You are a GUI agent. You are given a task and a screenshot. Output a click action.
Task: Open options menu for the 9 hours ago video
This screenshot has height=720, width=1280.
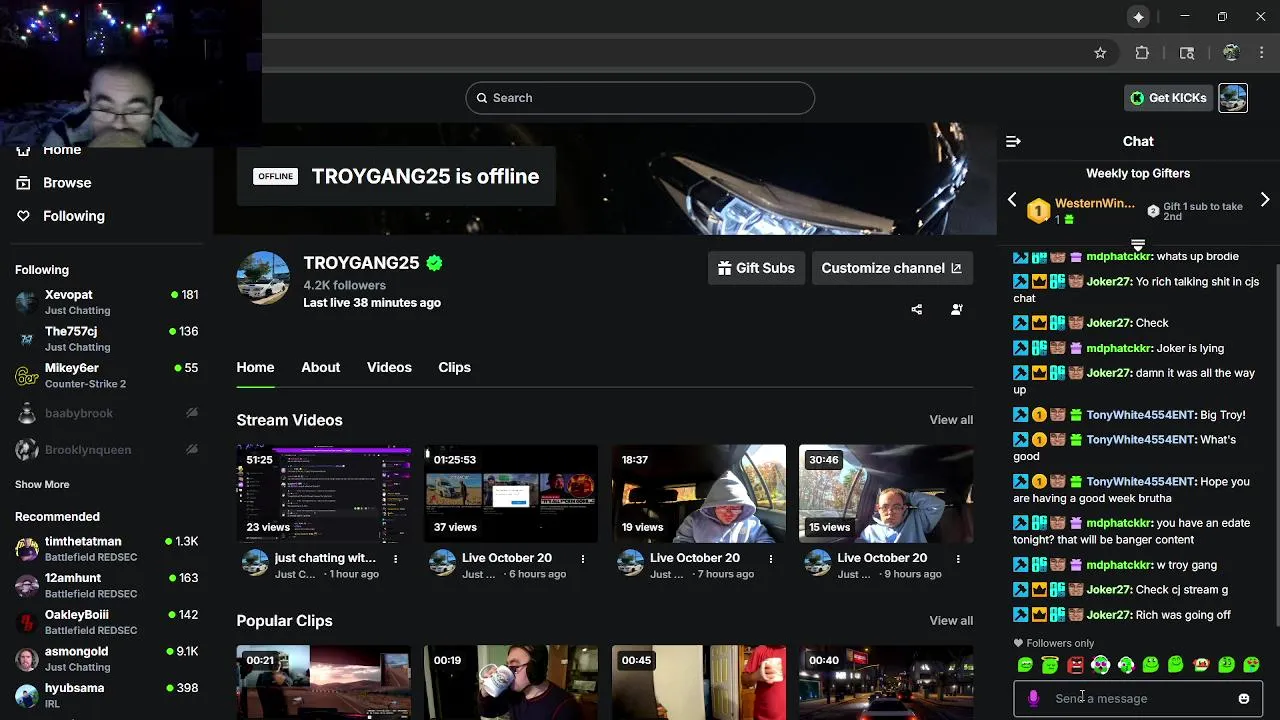click(958, 559)
